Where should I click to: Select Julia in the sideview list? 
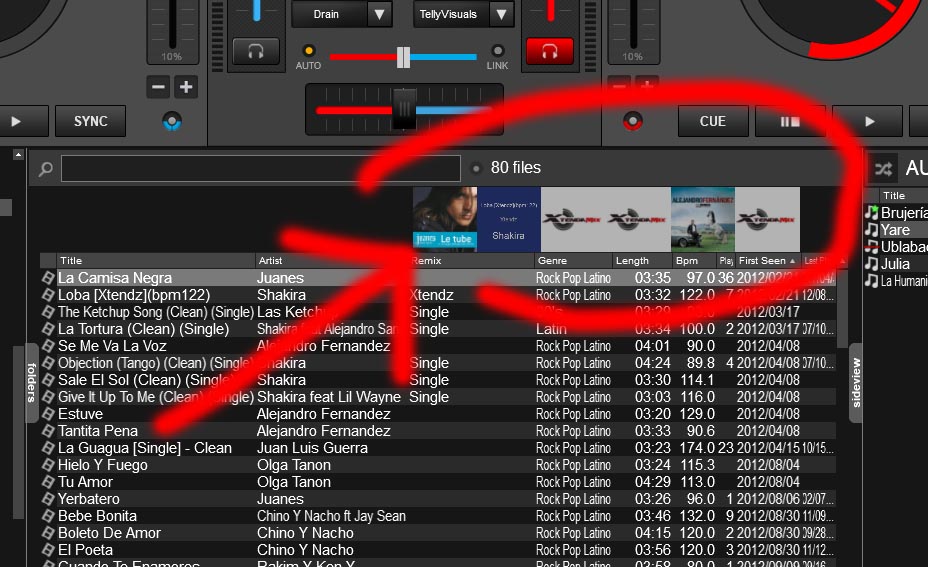click(x=896, y=264)
